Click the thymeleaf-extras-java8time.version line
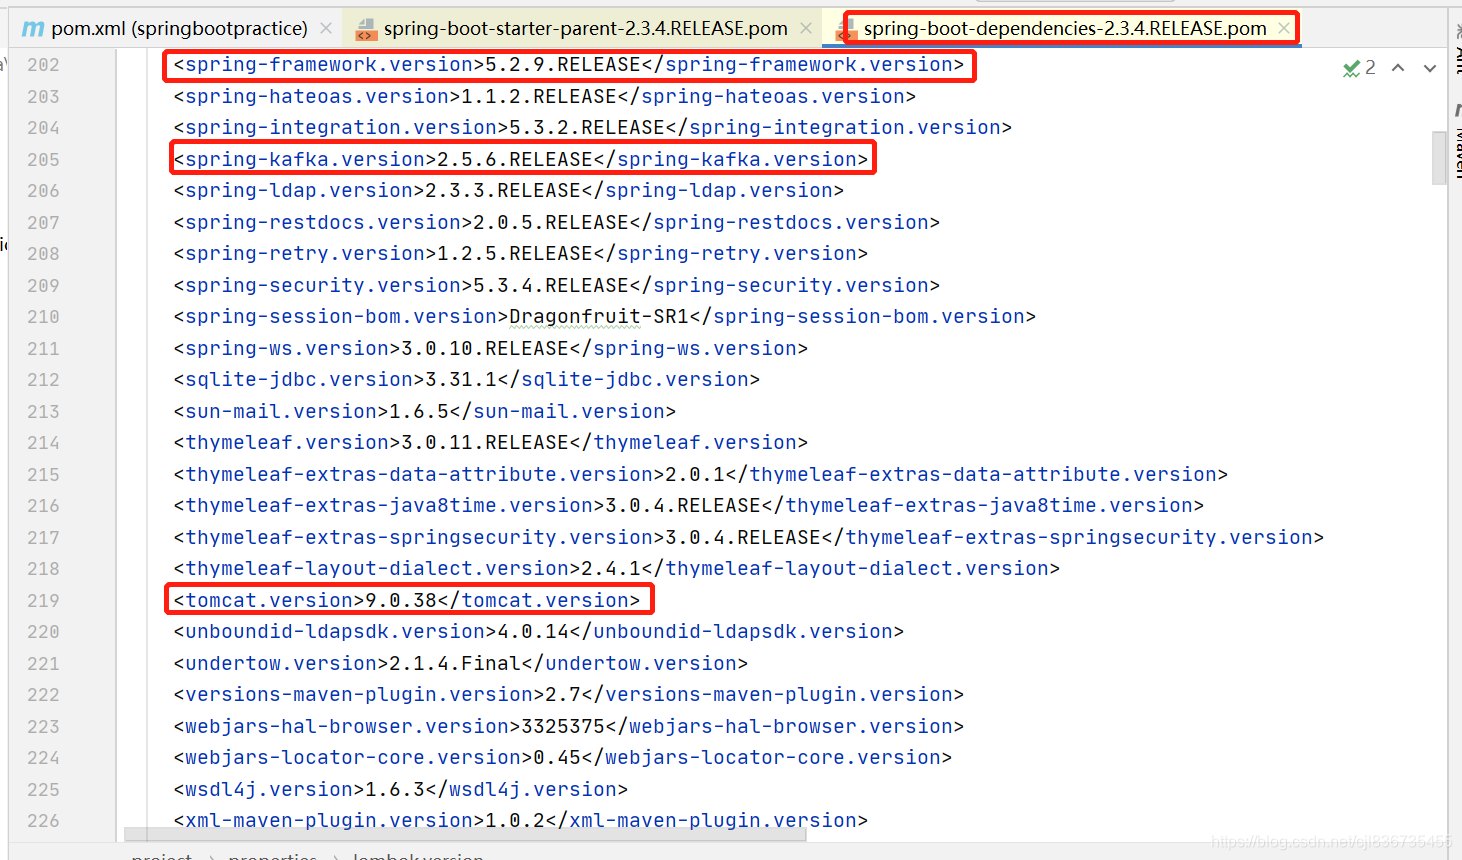 [689, 506]
